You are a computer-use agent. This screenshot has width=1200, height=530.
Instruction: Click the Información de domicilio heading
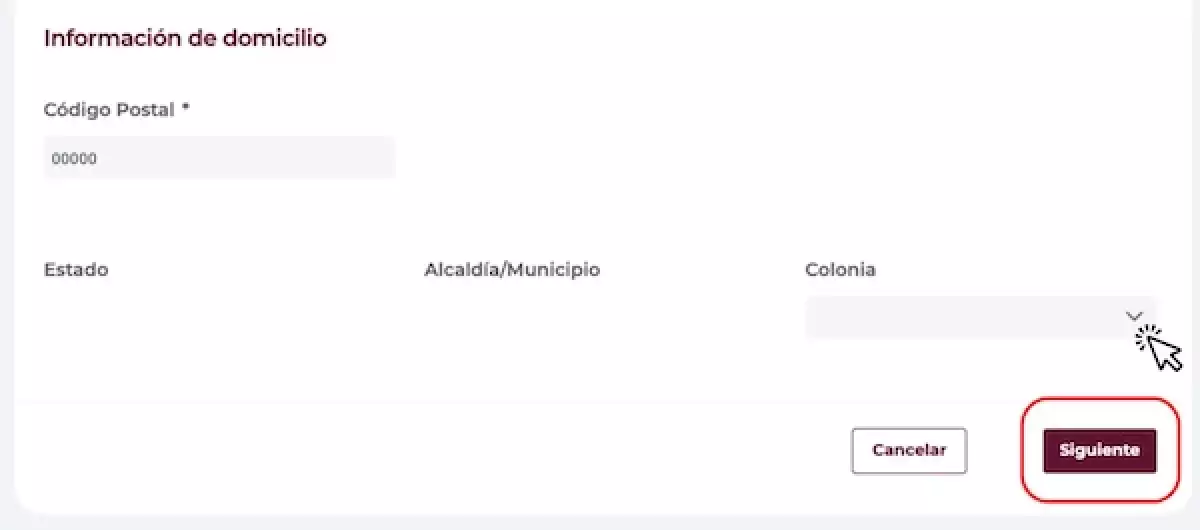(x=186, y=39)
